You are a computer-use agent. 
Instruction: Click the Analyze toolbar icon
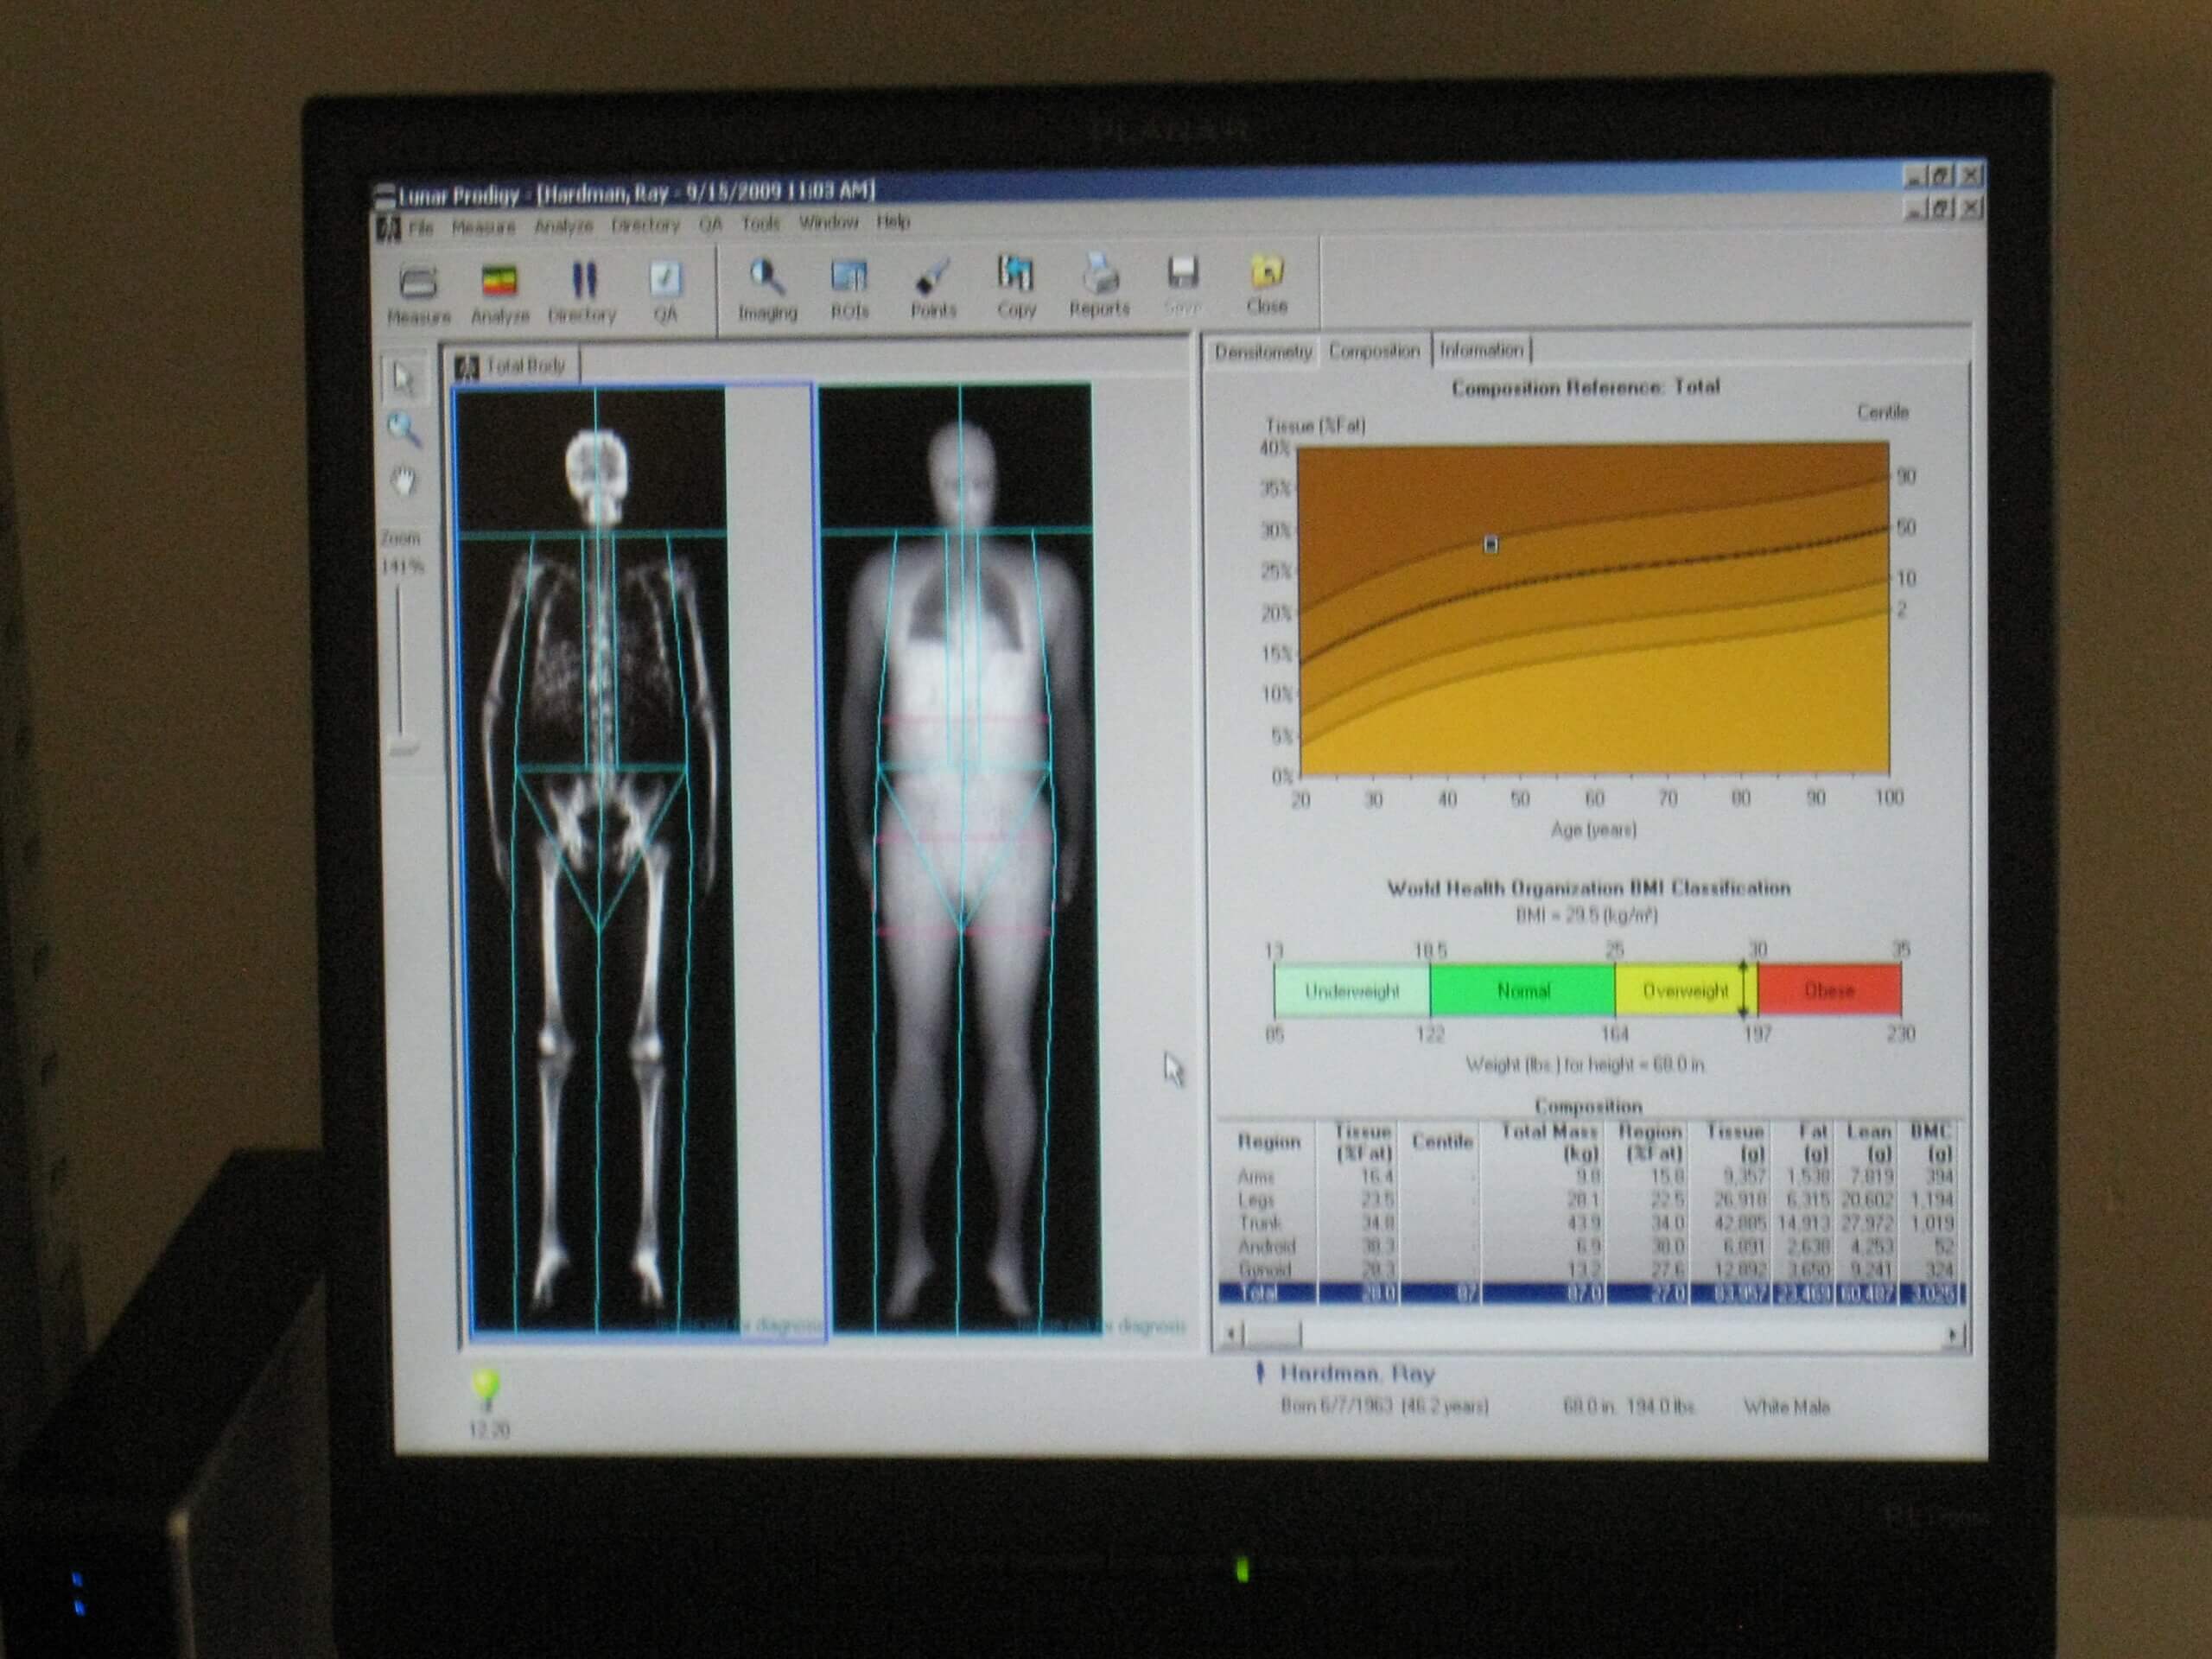[499, 283]
